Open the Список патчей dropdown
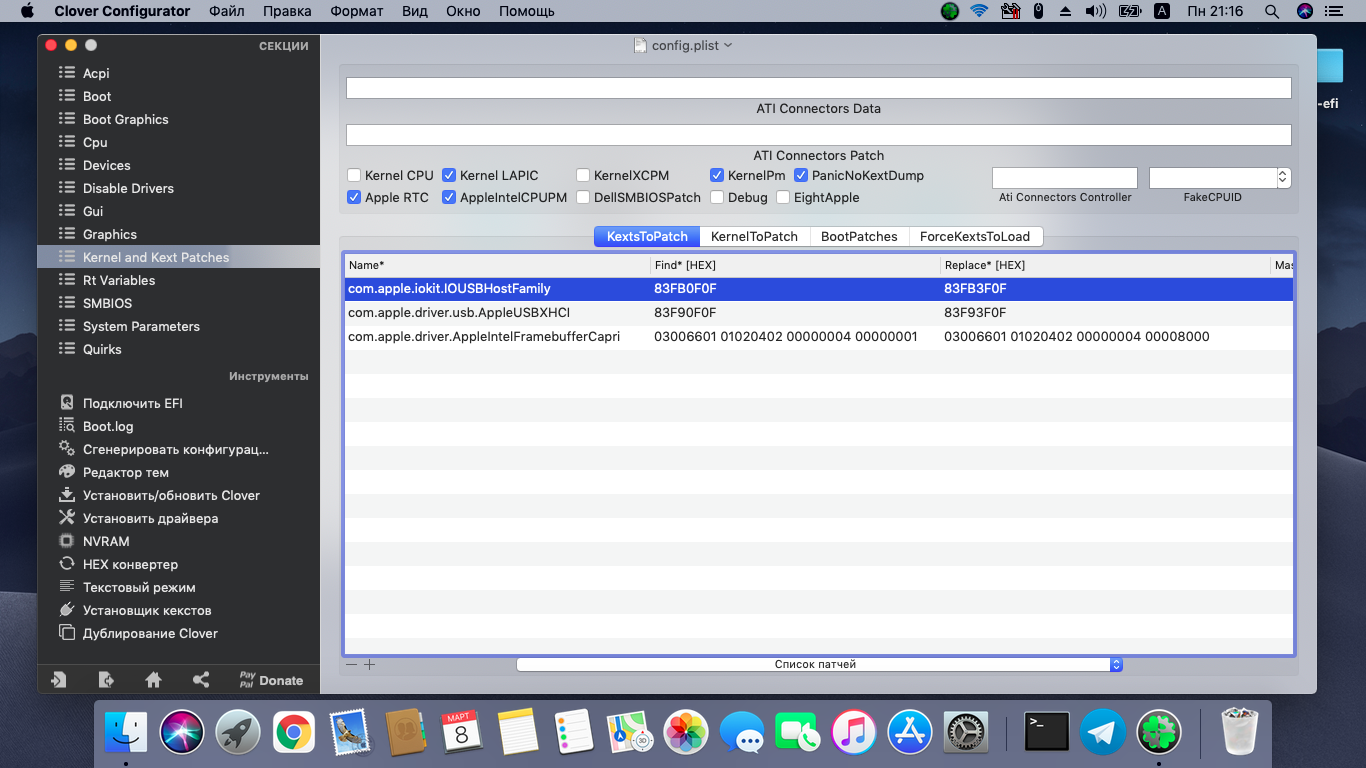1366x768 pixels. click(820, 664)
